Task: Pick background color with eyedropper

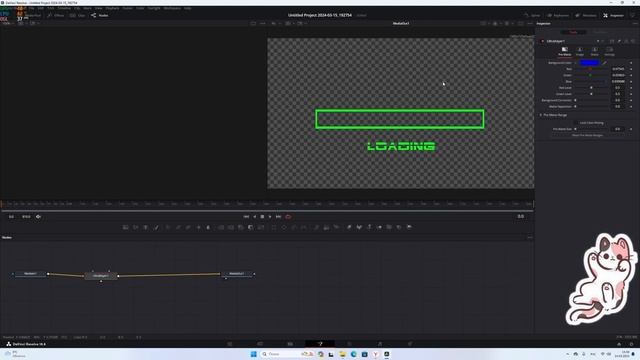Action: (x=604, y=63)
